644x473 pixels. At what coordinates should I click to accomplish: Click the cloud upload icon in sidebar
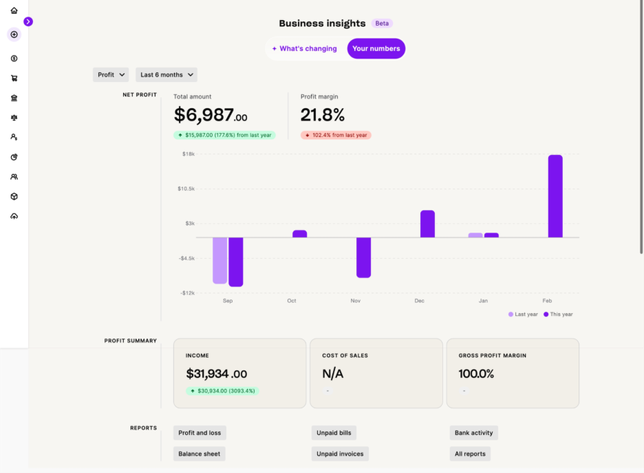14,216
